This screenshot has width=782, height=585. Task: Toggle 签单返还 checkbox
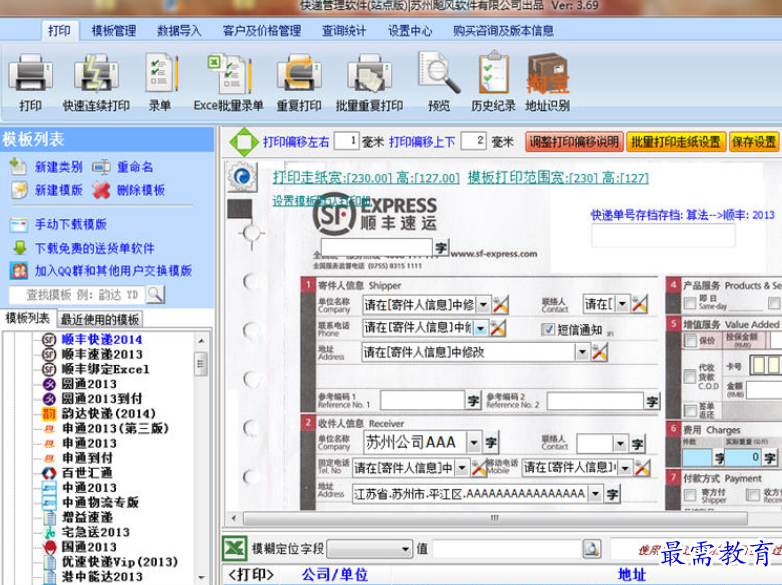click(x=690, y=410)
